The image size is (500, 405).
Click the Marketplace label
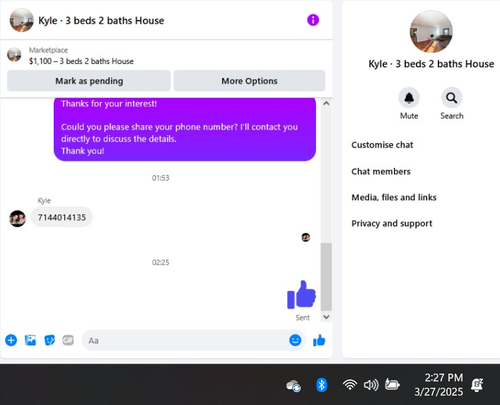coord(48,50)
